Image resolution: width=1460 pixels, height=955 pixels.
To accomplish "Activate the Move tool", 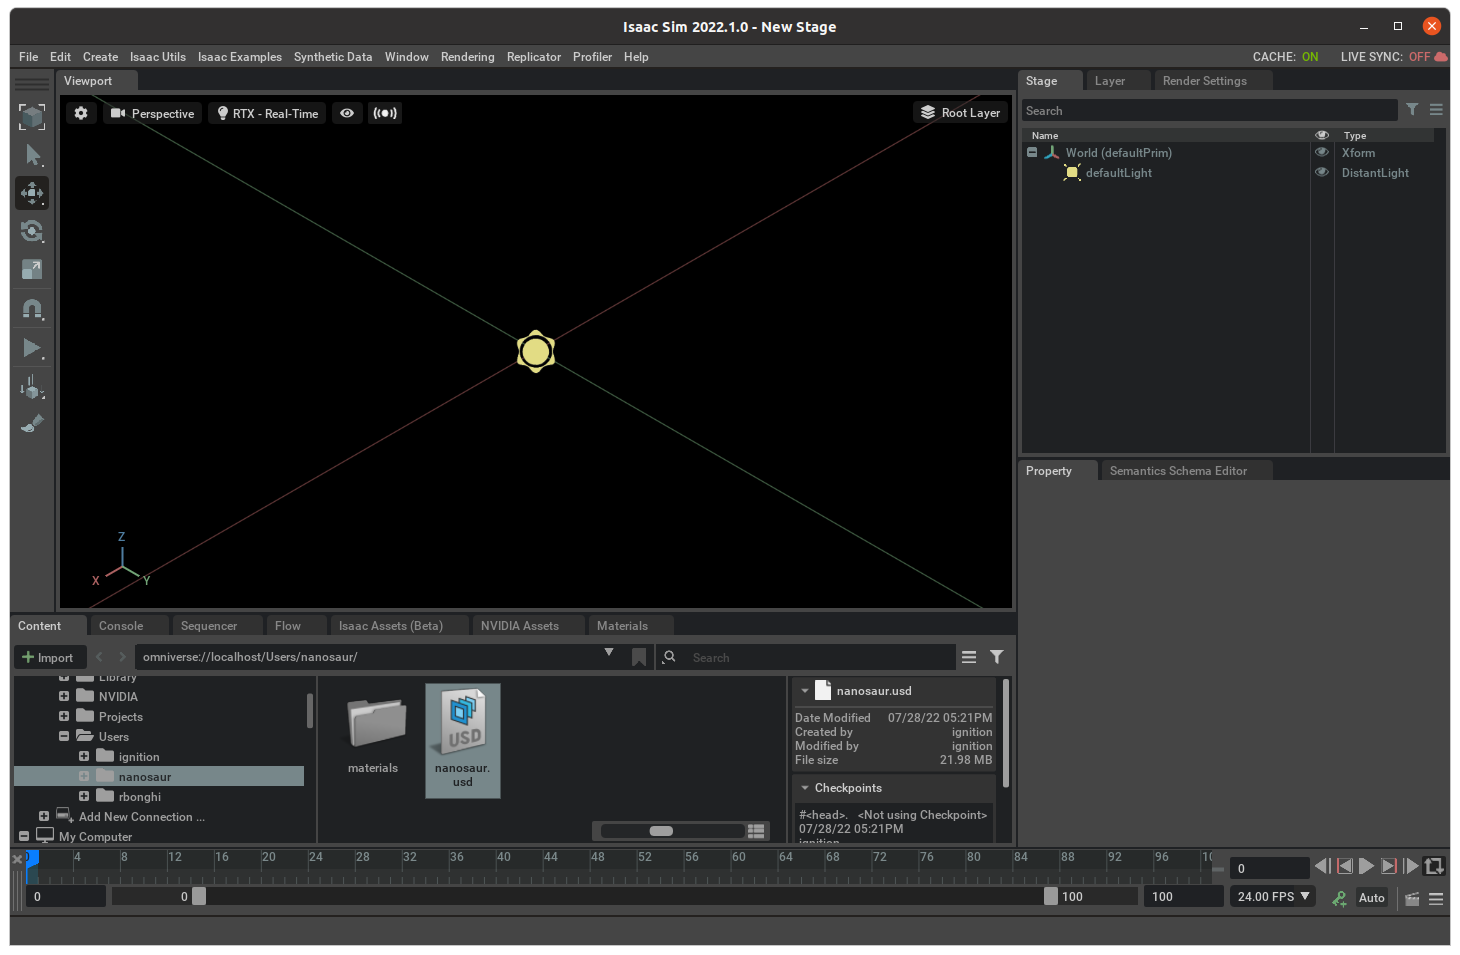I will [x=32, y=193].
